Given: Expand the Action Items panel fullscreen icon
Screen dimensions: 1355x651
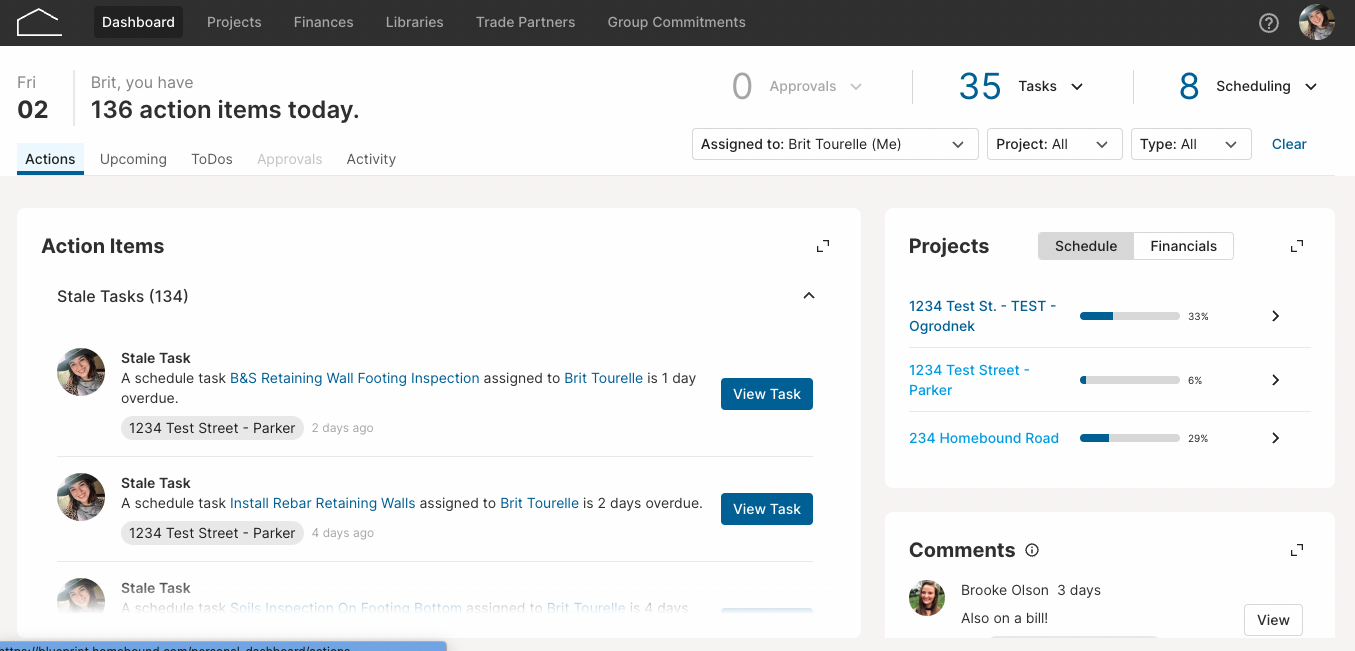Looking at the screenshot, I should pos(823,246).
